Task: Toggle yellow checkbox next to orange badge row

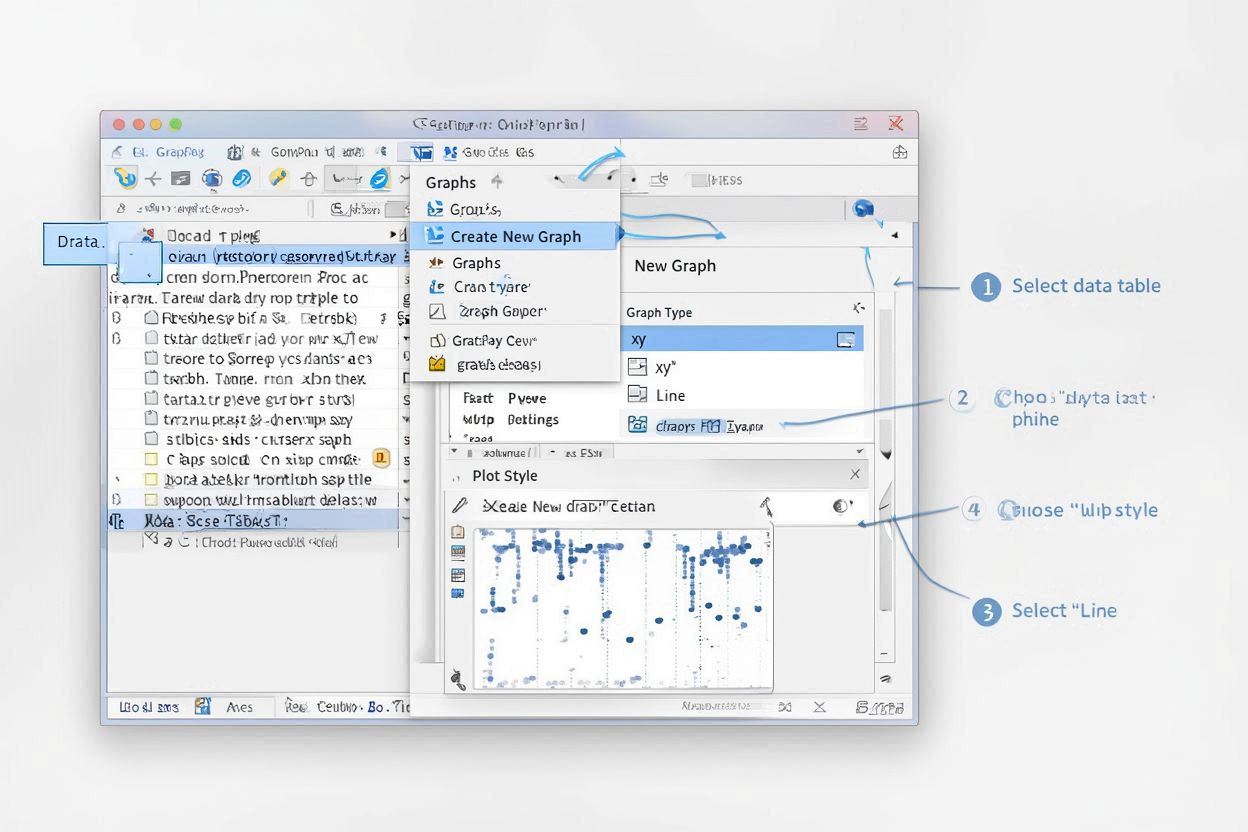Action: pos(151,460)
